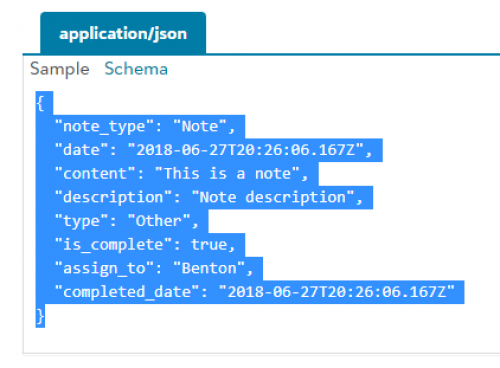This screenshot has width=500, height=368.
Task: Click "This is a note" value
Action: pyautogui.click(x=227, y=174)
